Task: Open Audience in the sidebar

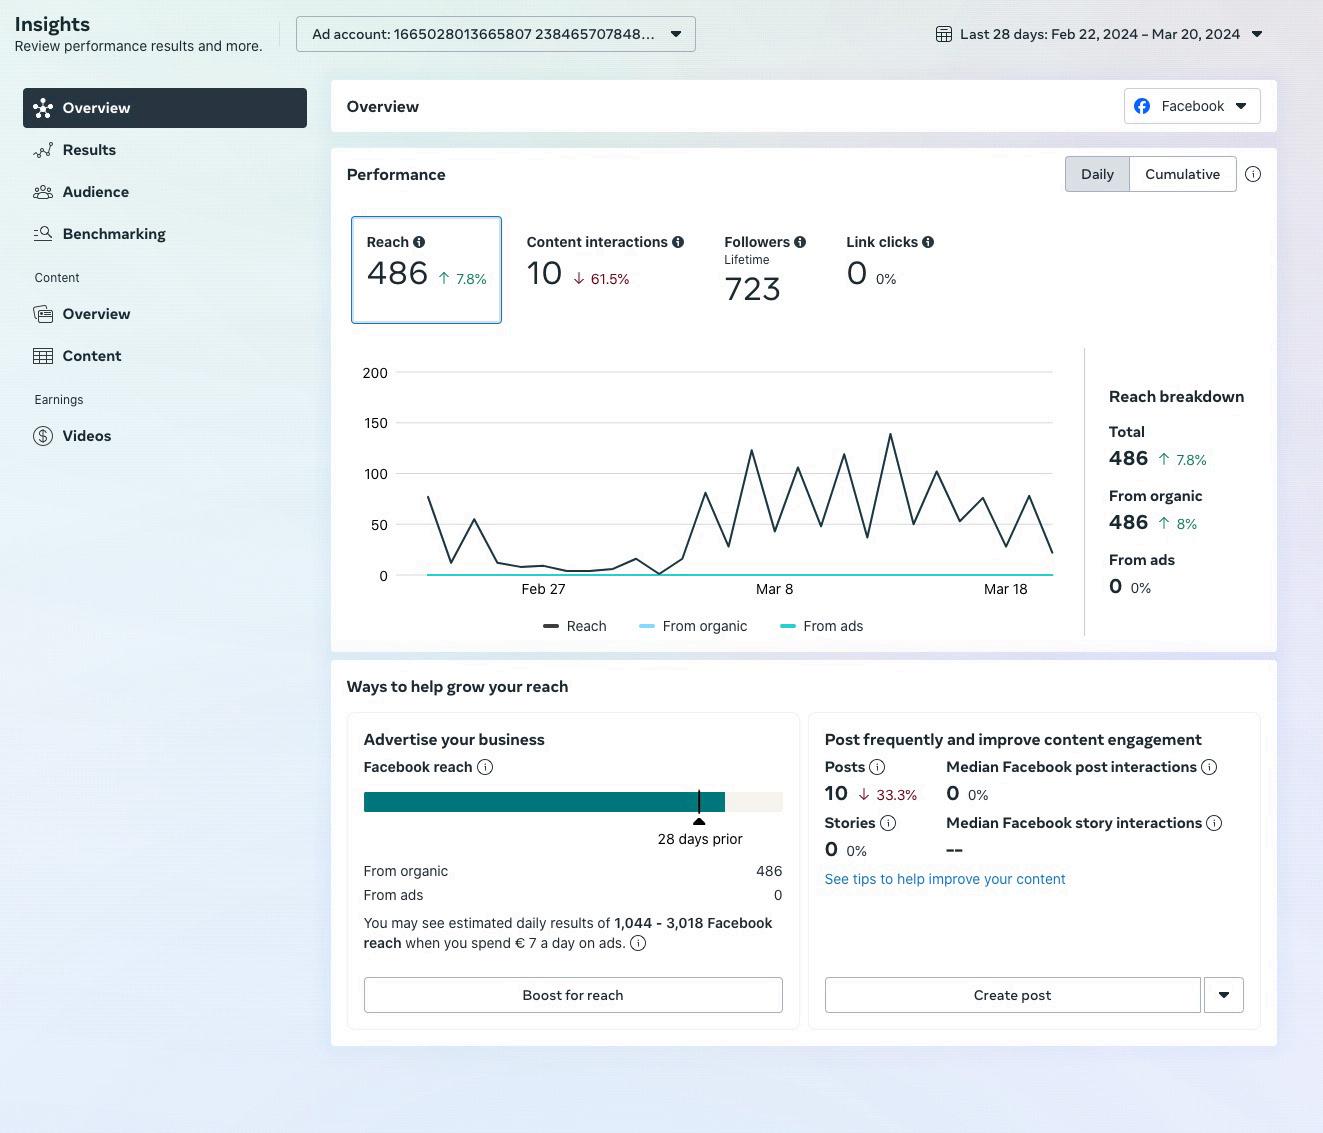Action: (x=96, y=192)
